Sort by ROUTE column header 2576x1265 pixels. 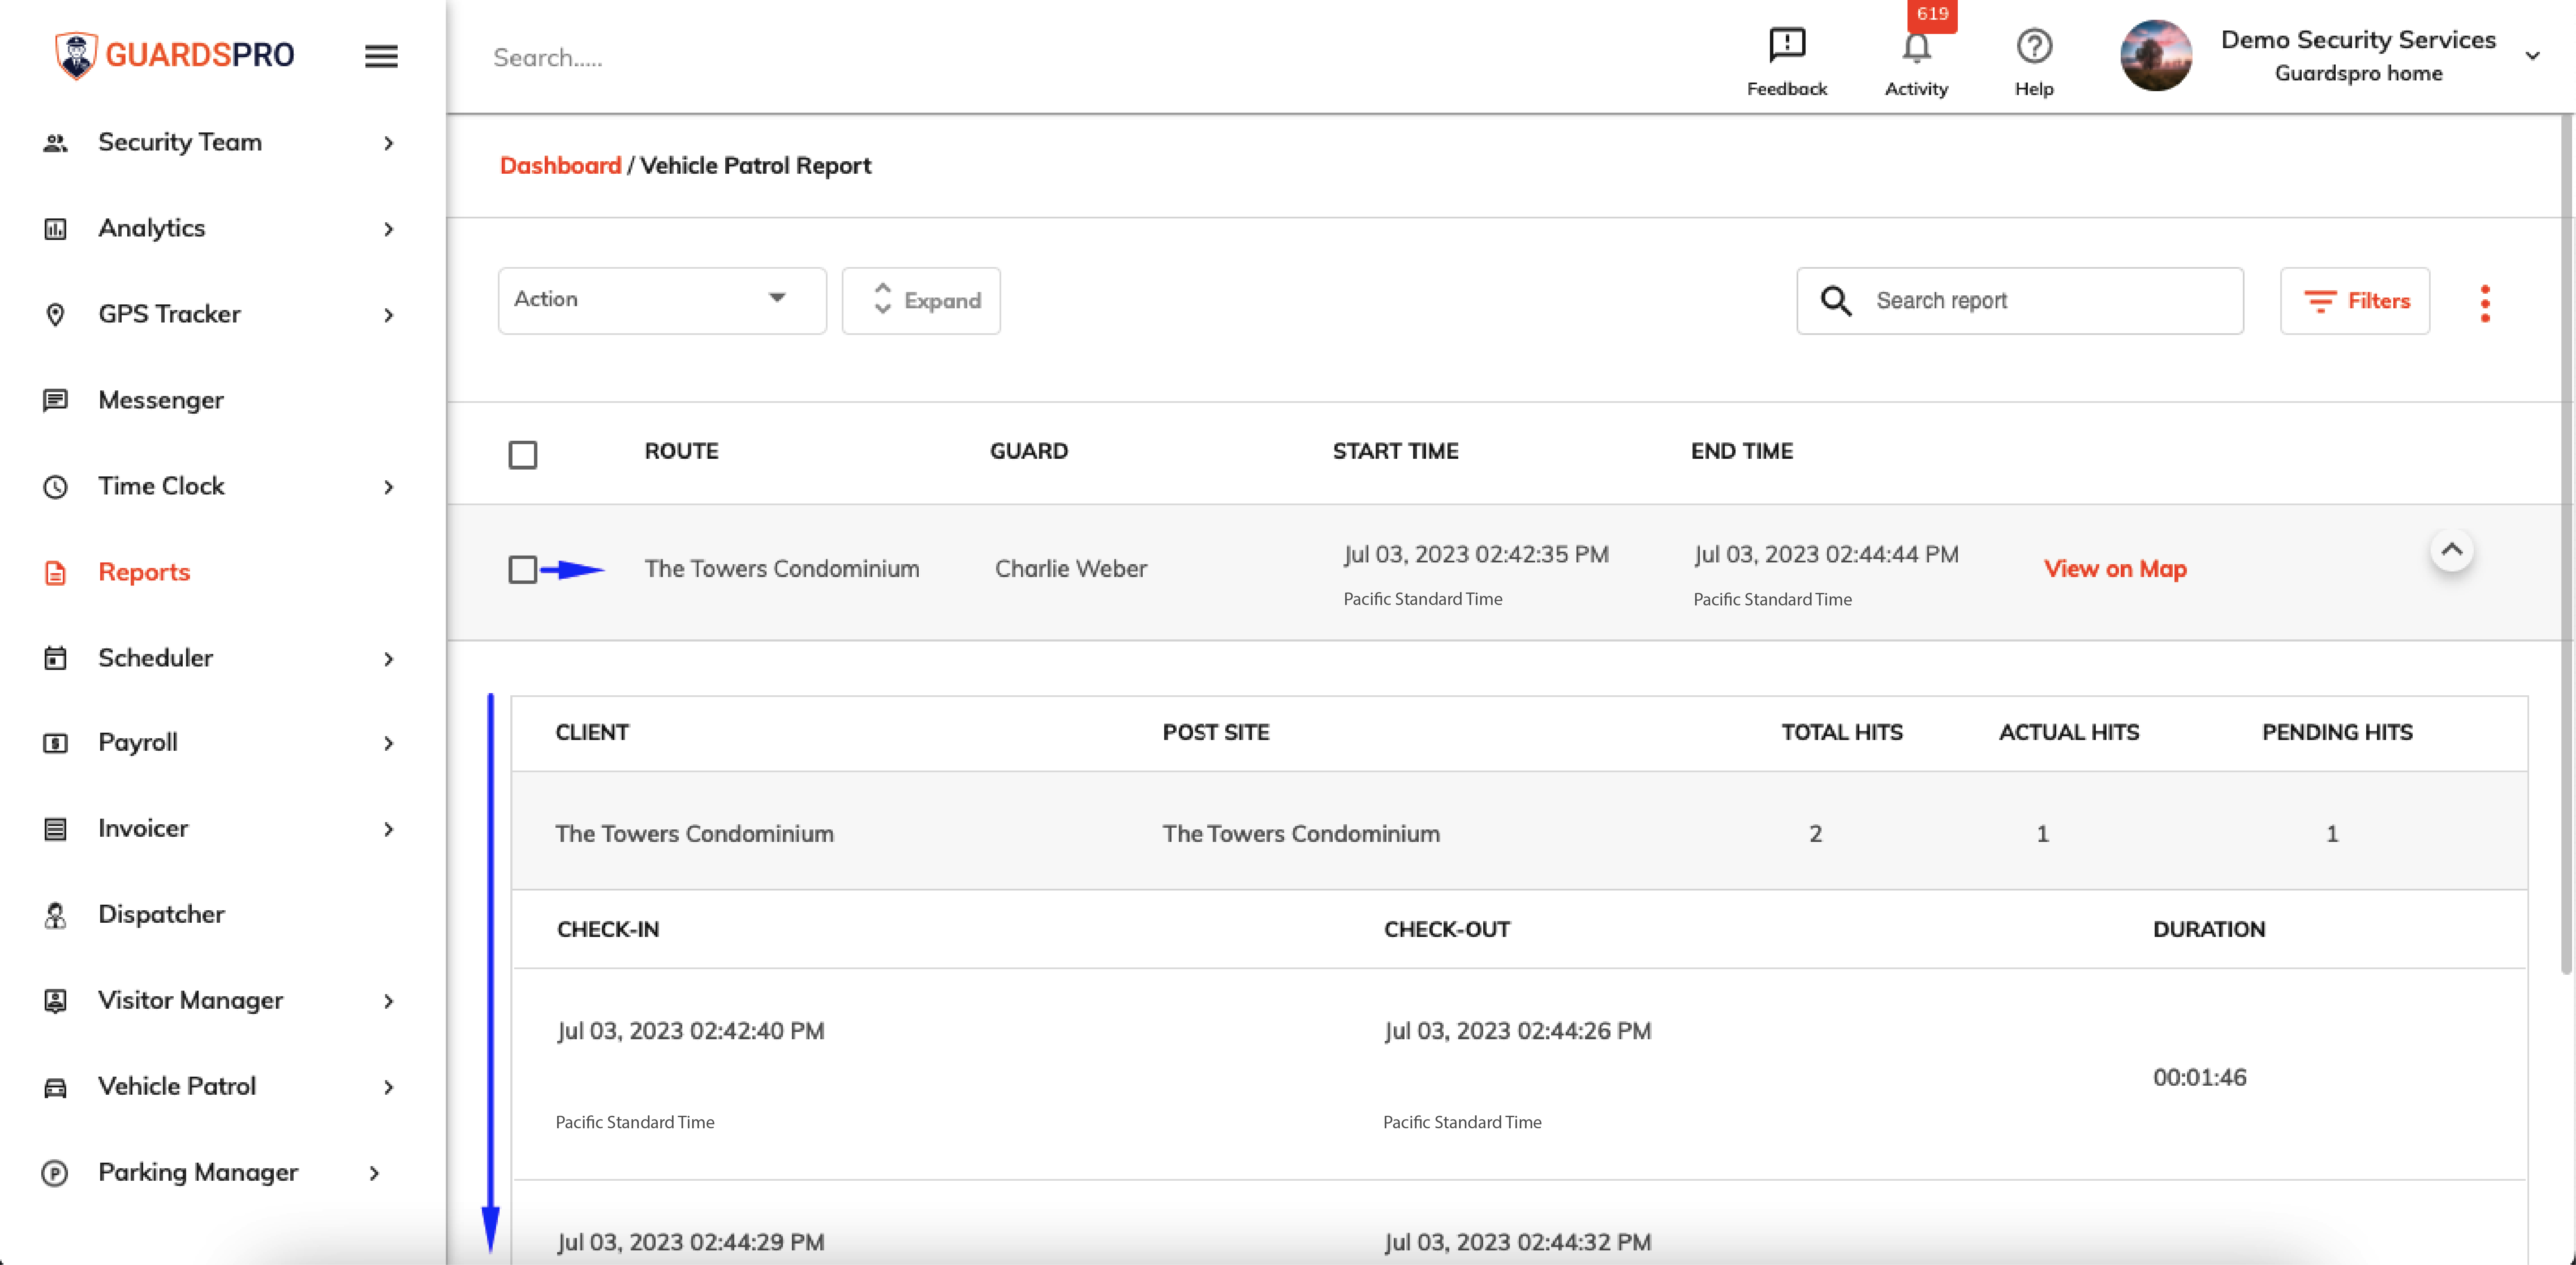[x=682, y=452]
